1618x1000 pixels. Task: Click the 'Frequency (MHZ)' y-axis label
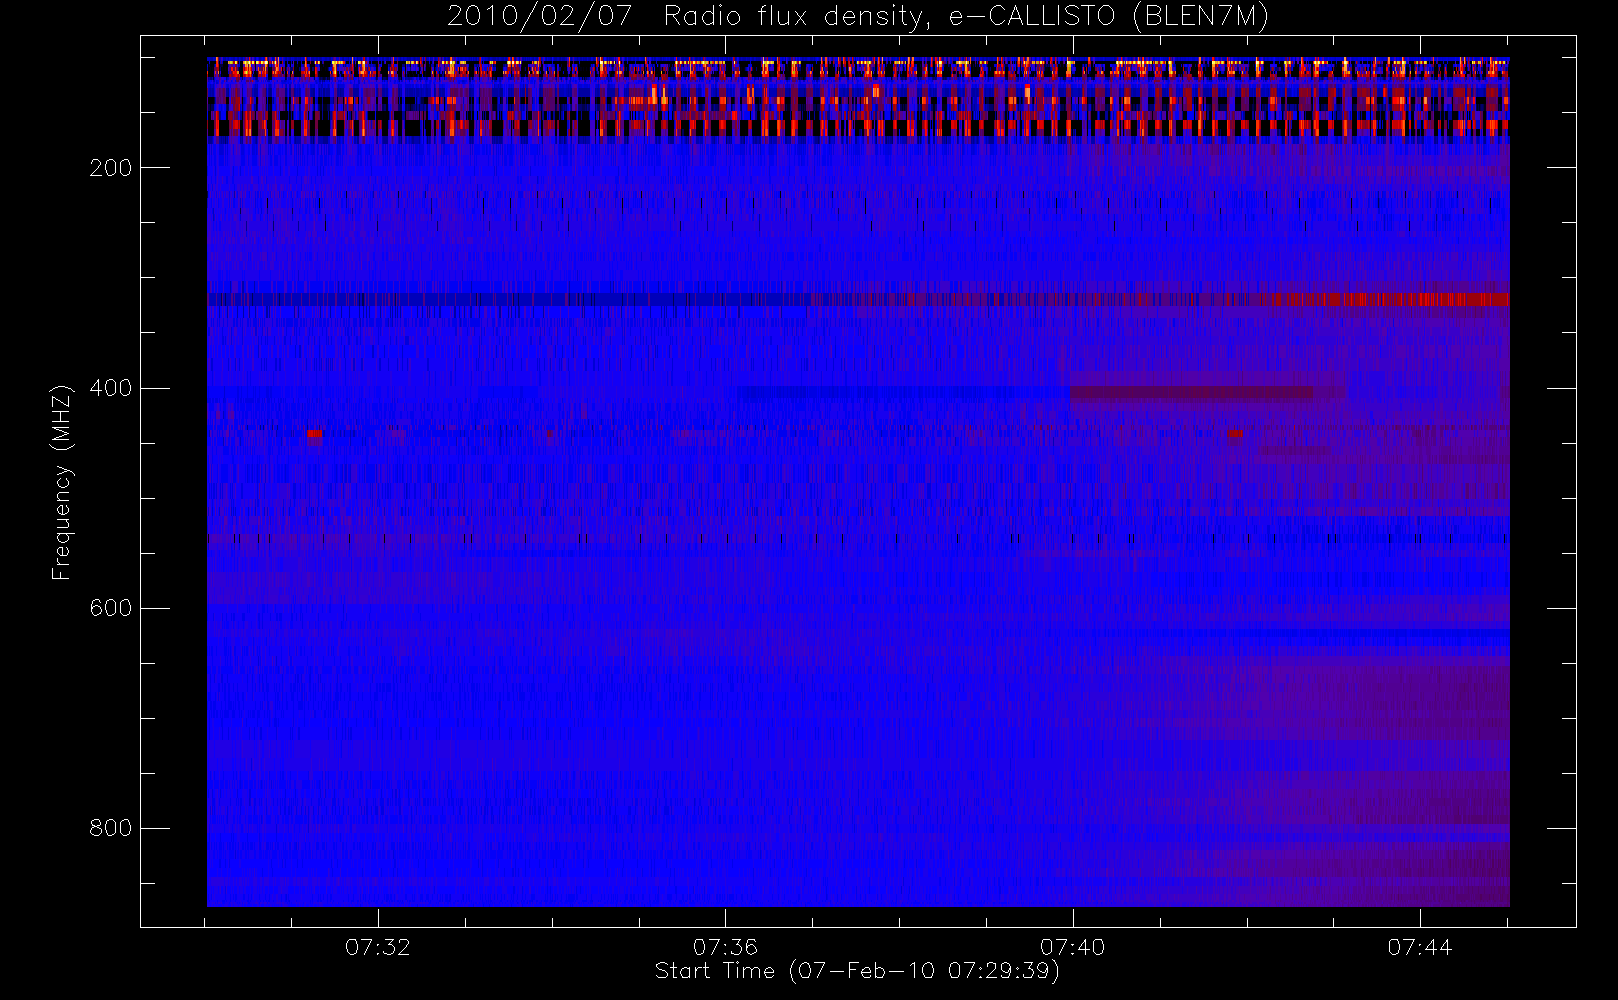(62, 482)
